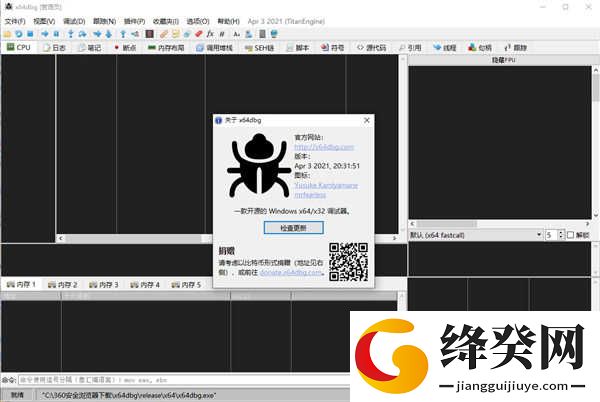Open the Yusuke Kamiyamane link
Screen dimensions: 600x402
tap(326, 185)
